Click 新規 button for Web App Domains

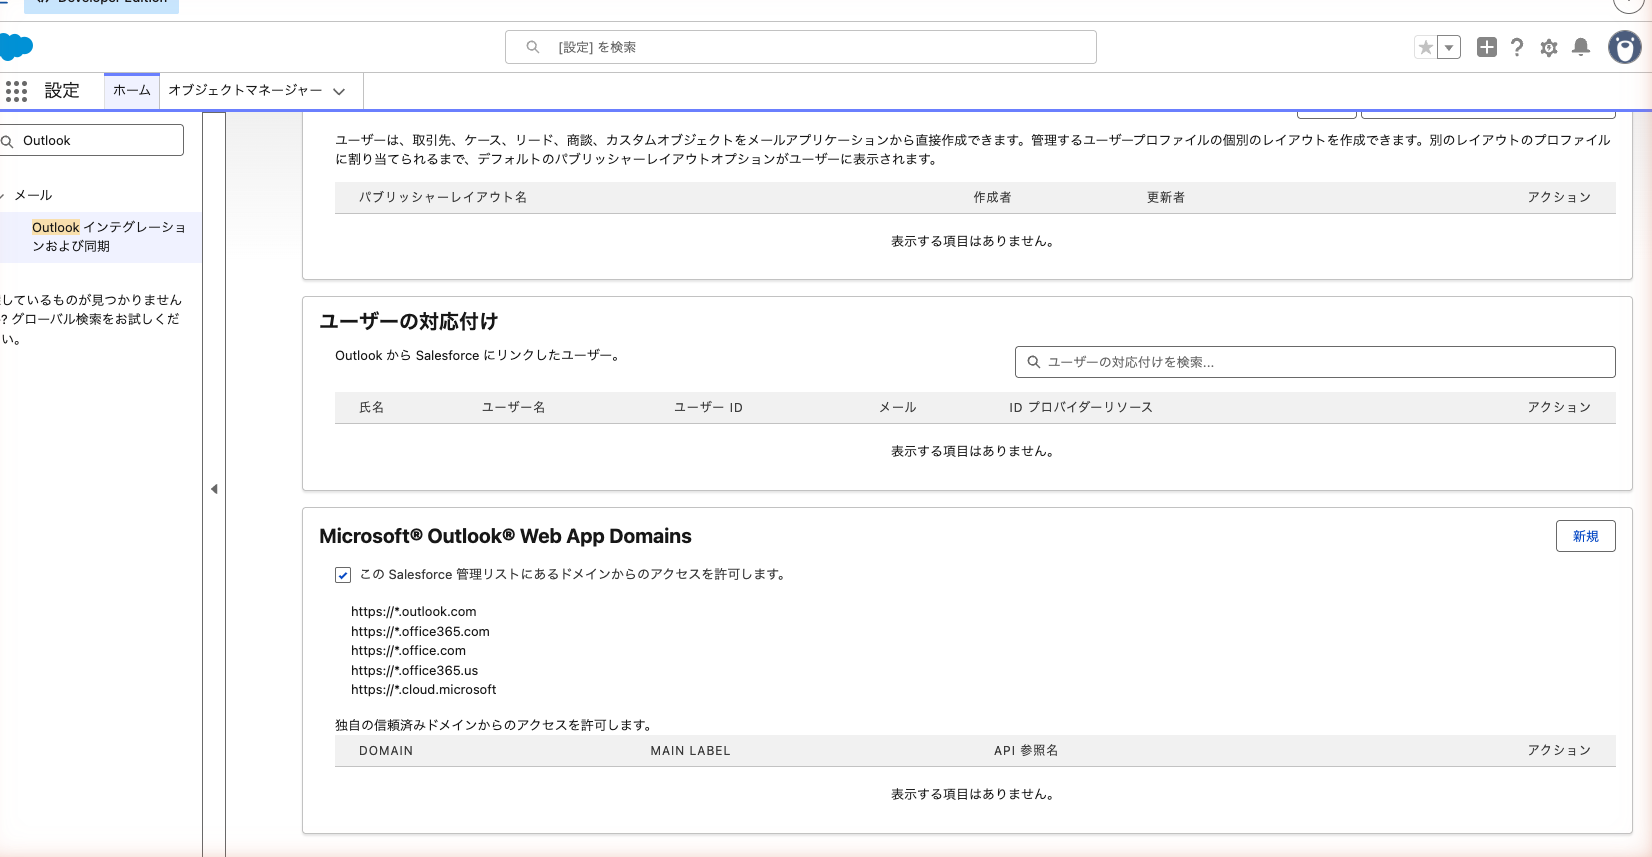click(x=1586, y=536)
